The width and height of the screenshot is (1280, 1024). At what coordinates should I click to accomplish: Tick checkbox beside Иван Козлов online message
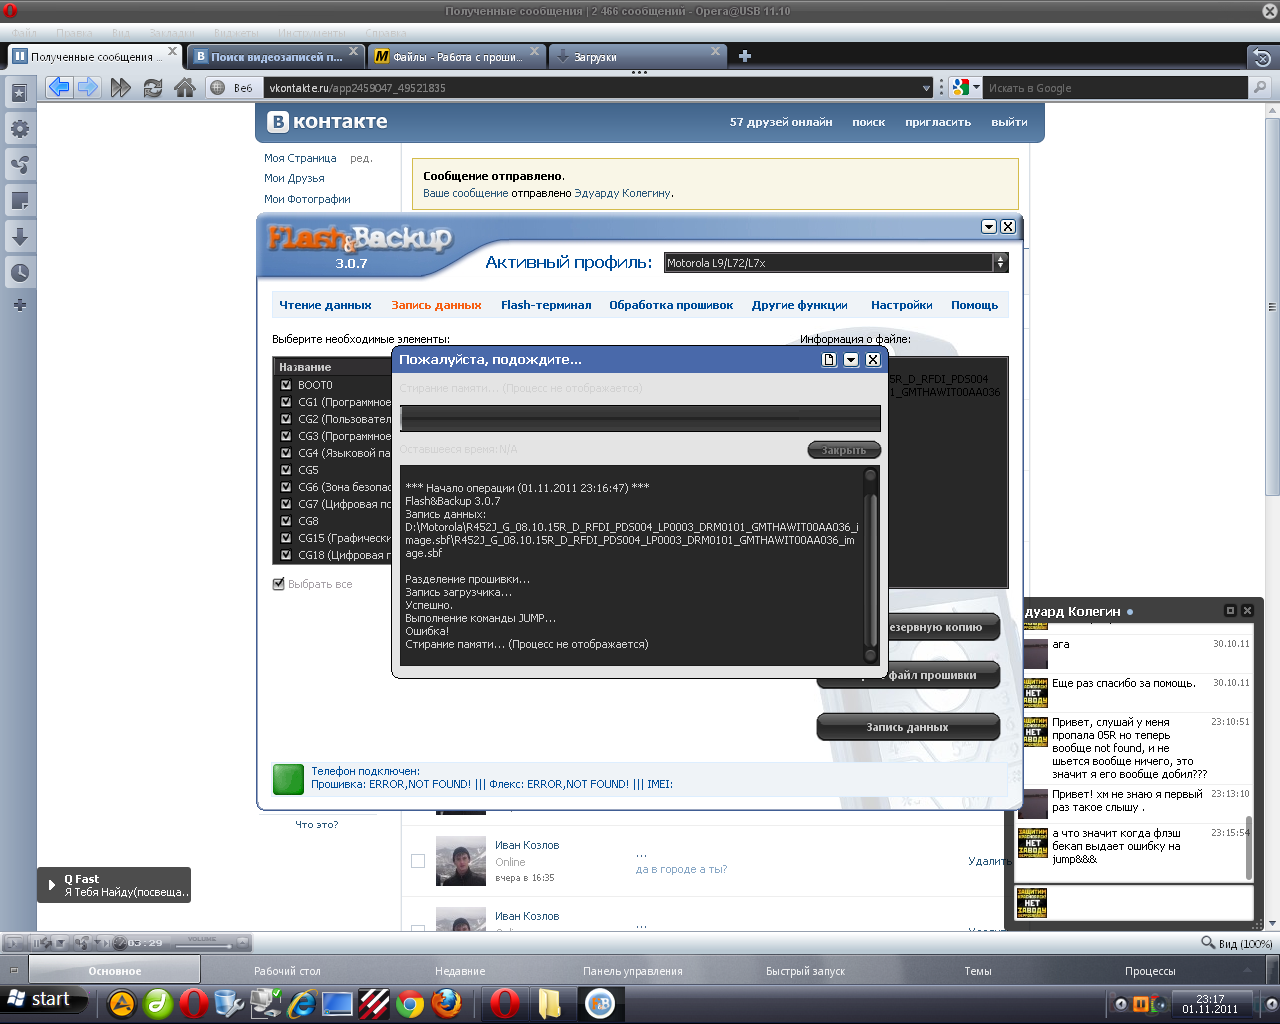coord(418,861)
